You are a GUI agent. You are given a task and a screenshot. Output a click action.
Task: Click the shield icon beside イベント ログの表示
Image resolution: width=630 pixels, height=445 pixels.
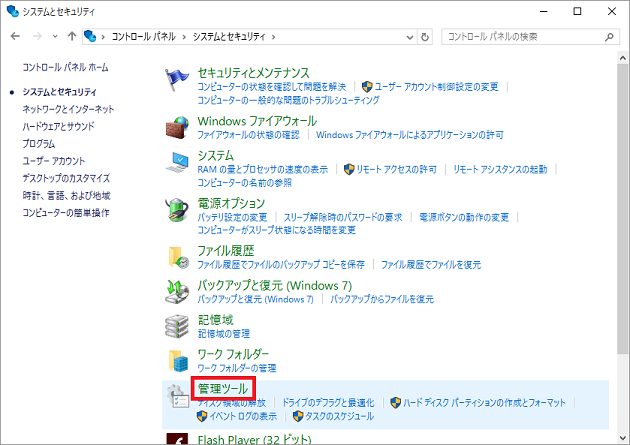point(202,416)
